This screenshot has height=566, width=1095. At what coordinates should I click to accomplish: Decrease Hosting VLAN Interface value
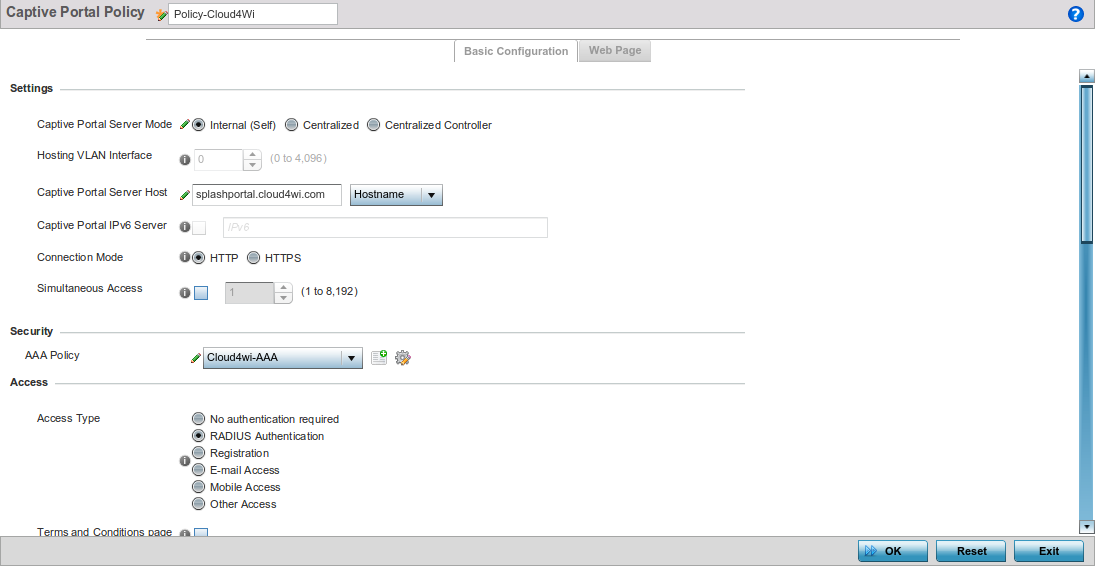click(x=252, y=165)
